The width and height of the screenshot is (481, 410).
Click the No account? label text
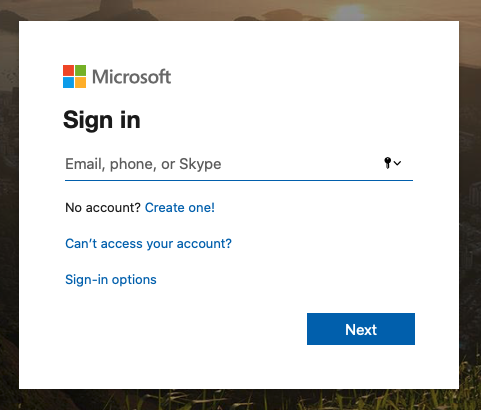(103, 208)
